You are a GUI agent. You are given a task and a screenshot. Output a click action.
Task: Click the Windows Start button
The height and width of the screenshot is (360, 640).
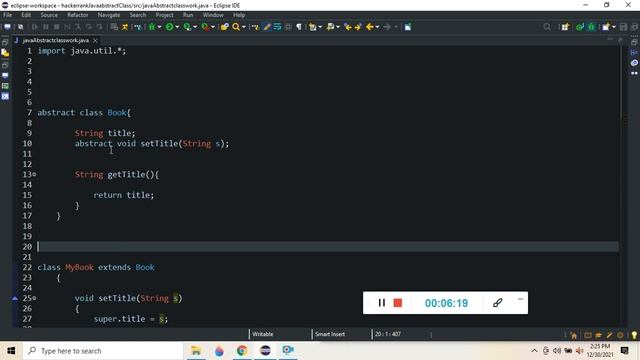[11, 351]
